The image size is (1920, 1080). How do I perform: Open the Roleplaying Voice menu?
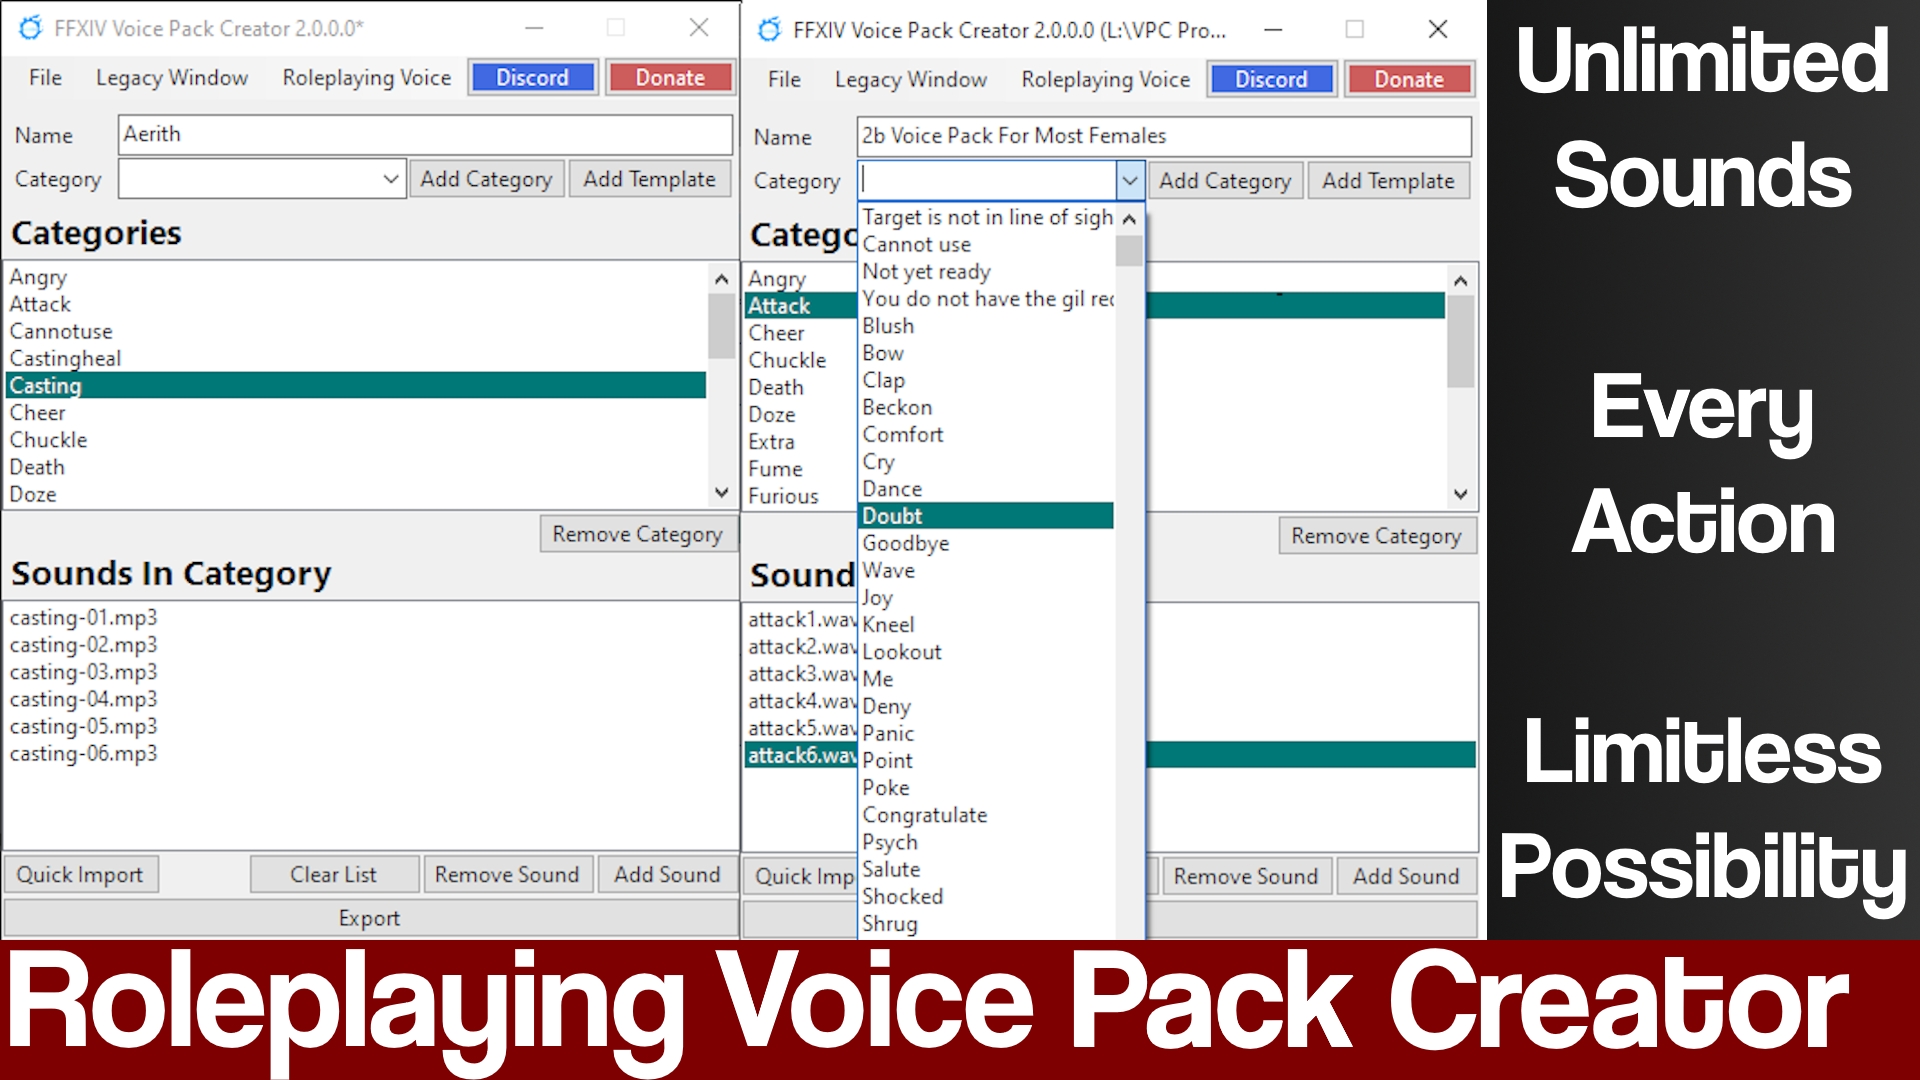(x=365, y=77)
